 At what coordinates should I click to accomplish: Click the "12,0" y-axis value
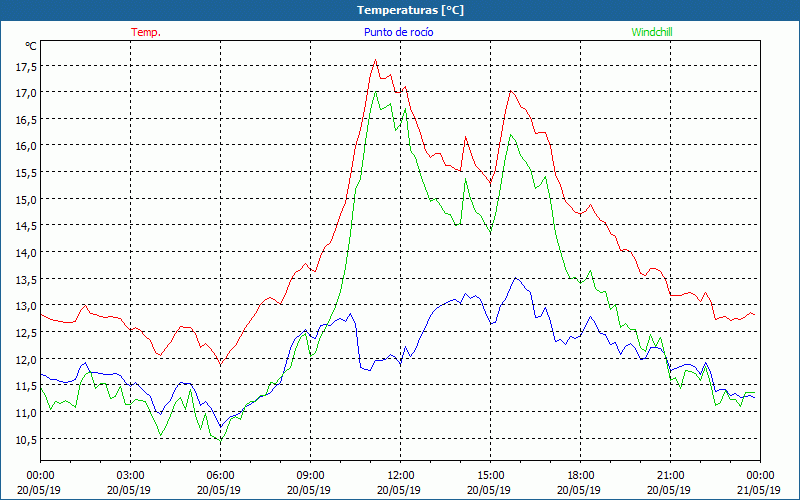pos(26,360)
